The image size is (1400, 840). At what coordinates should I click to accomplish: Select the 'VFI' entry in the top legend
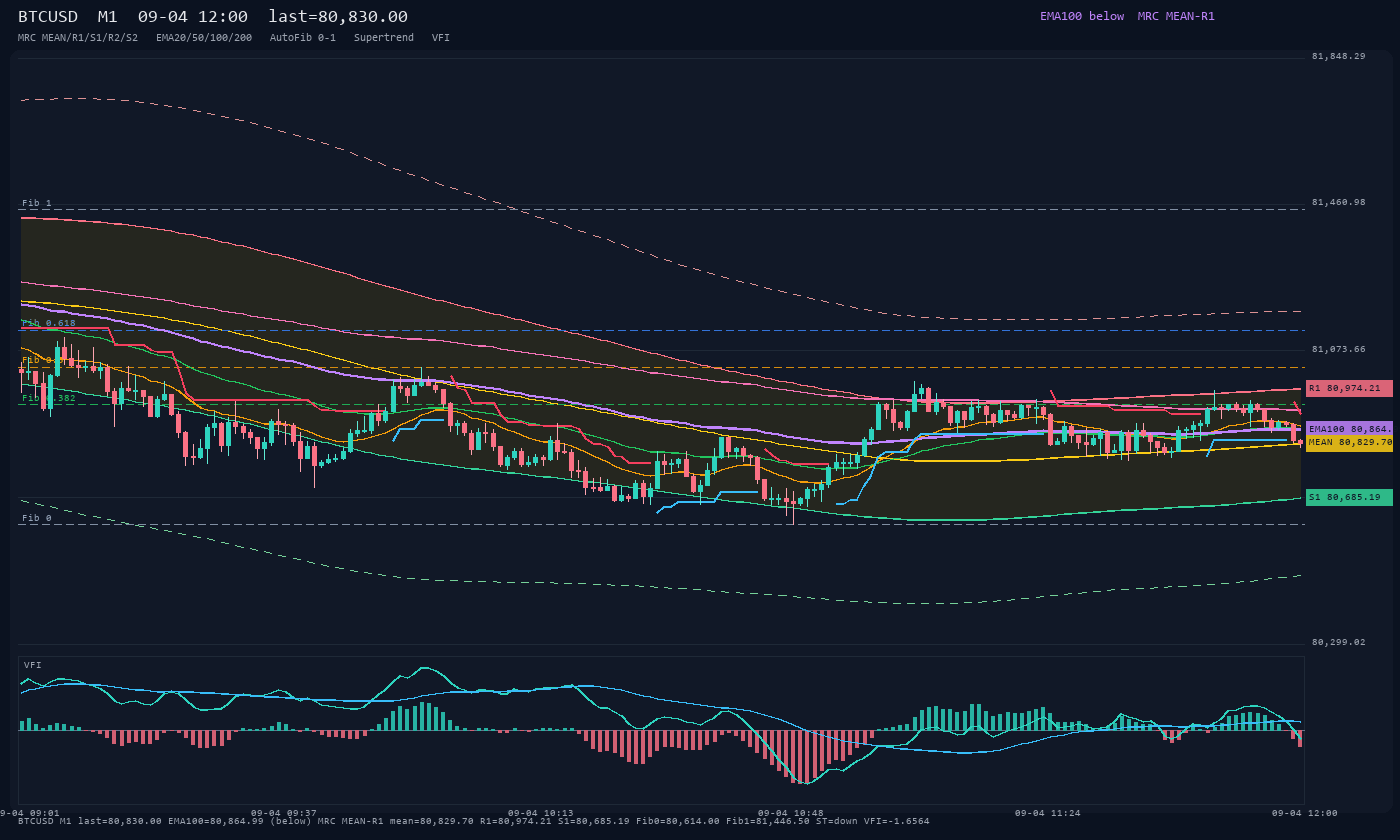click(x=441, y=37)
